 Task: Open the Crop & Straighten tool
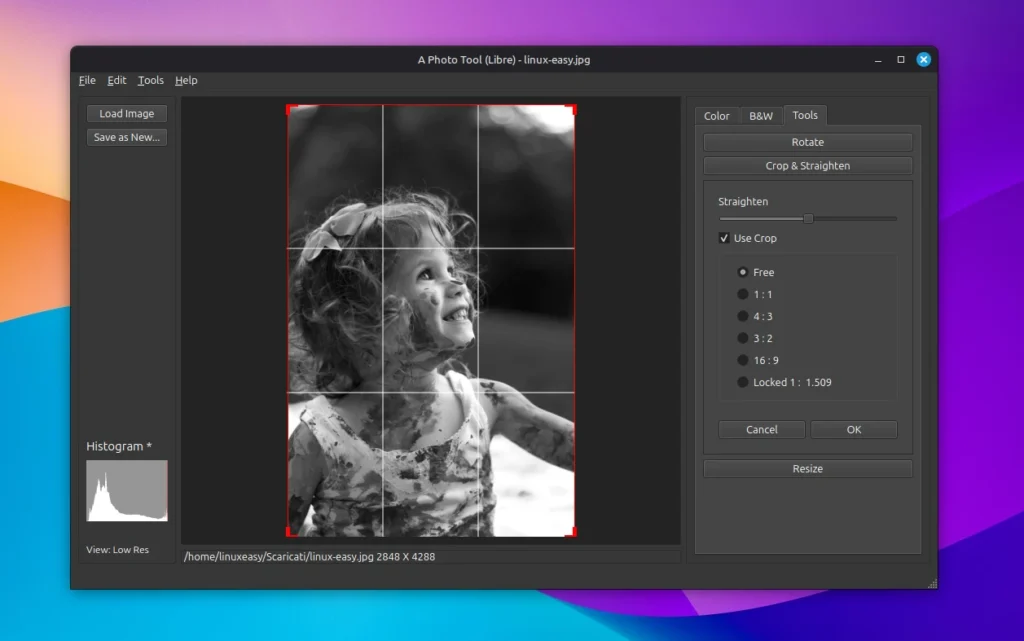click(x=807, y=165)
